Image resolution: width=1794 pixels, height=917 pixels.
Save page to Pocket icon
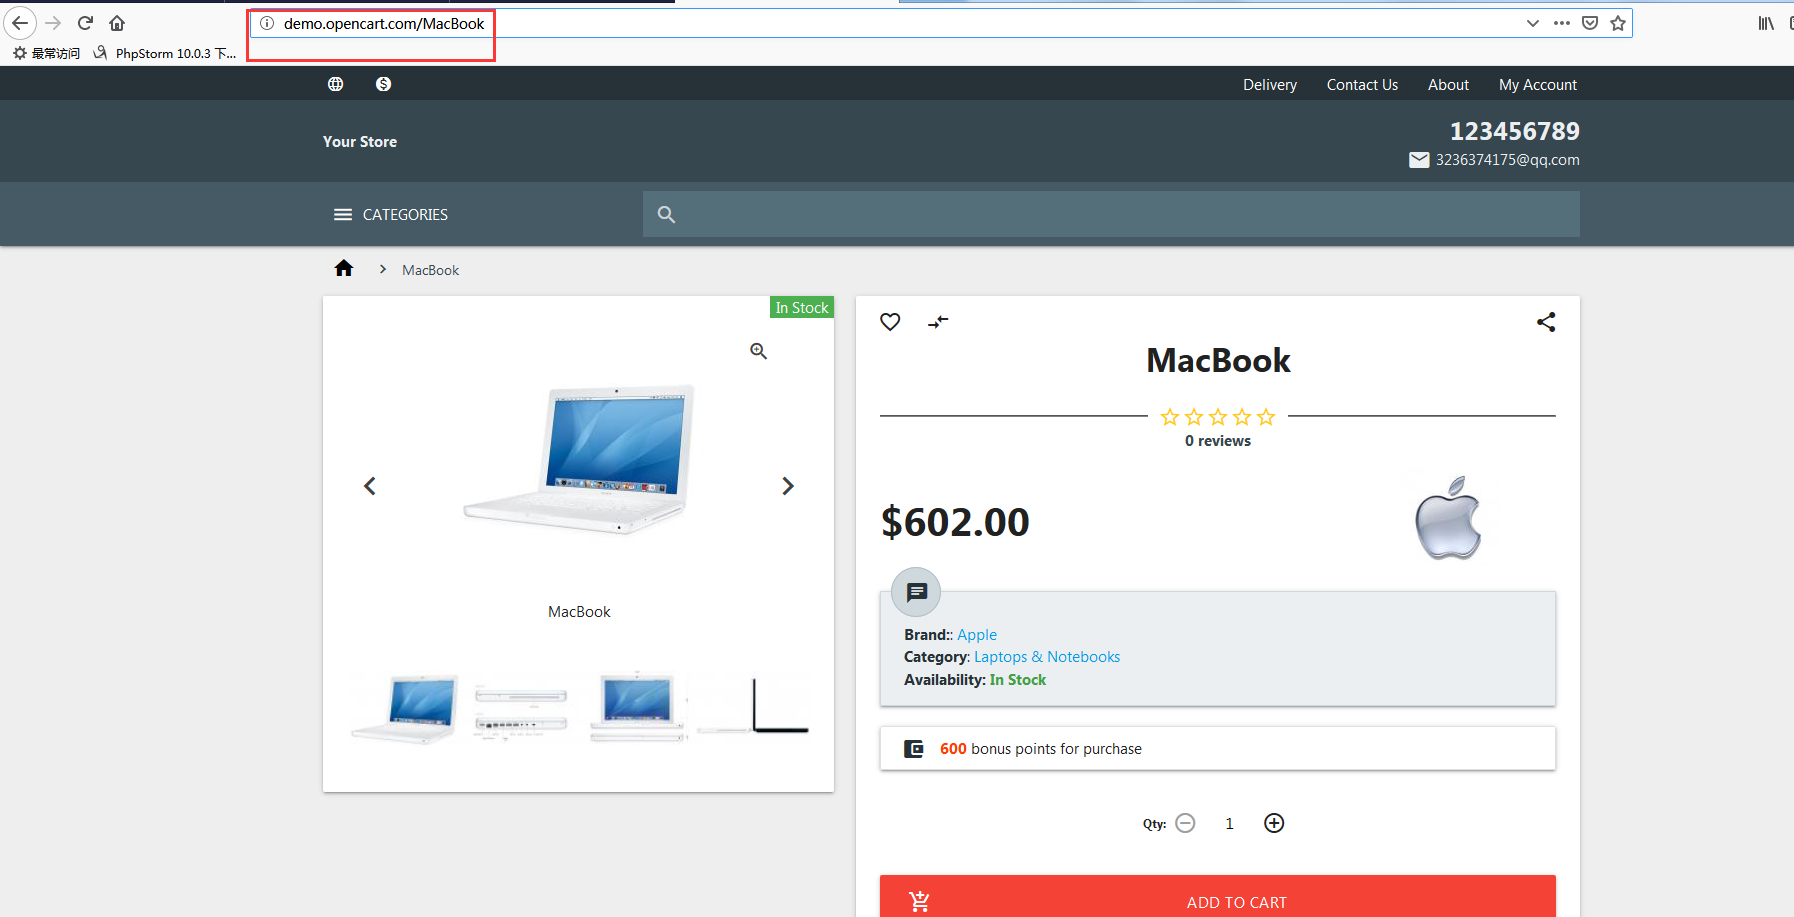(1590, 23)
